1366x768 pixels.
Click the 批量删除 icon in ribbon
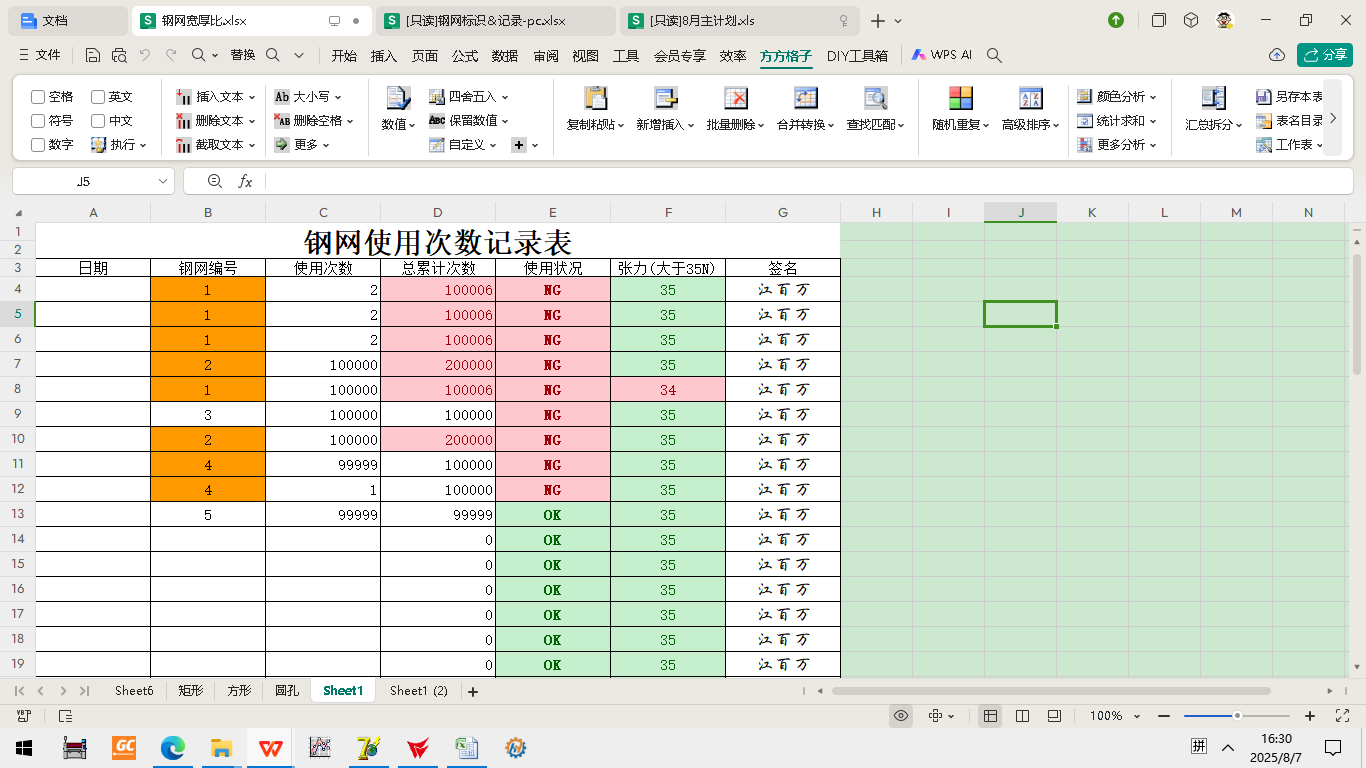point(735,98)
